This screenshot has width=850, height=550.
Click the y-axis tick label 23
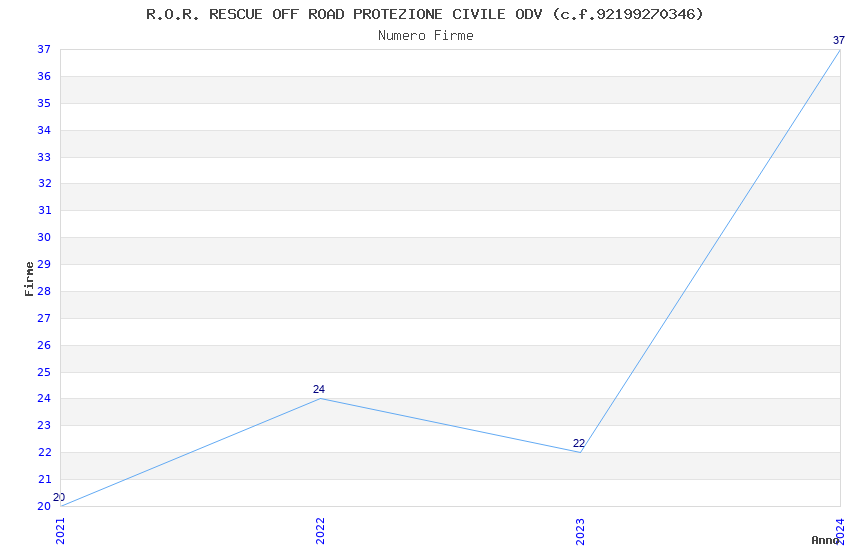[44, 426]
